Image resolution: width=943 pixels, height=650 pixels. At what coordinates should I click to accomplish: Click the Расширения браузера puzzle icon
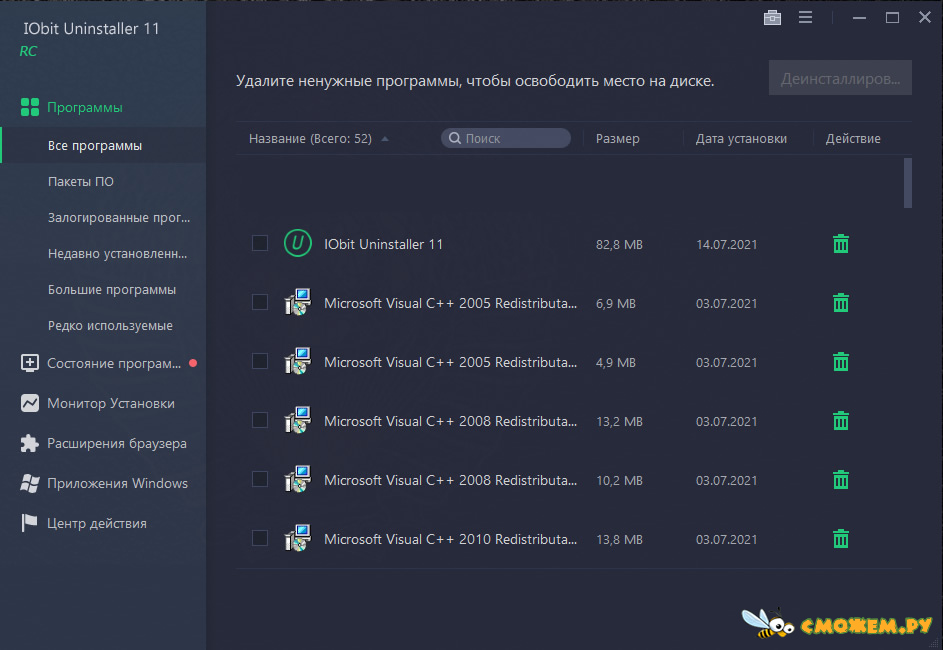tap(29, 443)
